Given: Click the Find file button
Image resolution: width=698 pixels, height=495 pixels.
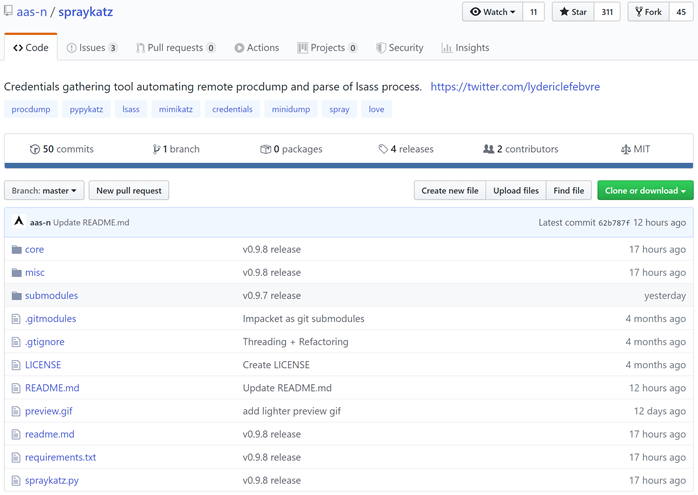Looking at the screenshot, I should pyautogui.click(x=568, y=191).
